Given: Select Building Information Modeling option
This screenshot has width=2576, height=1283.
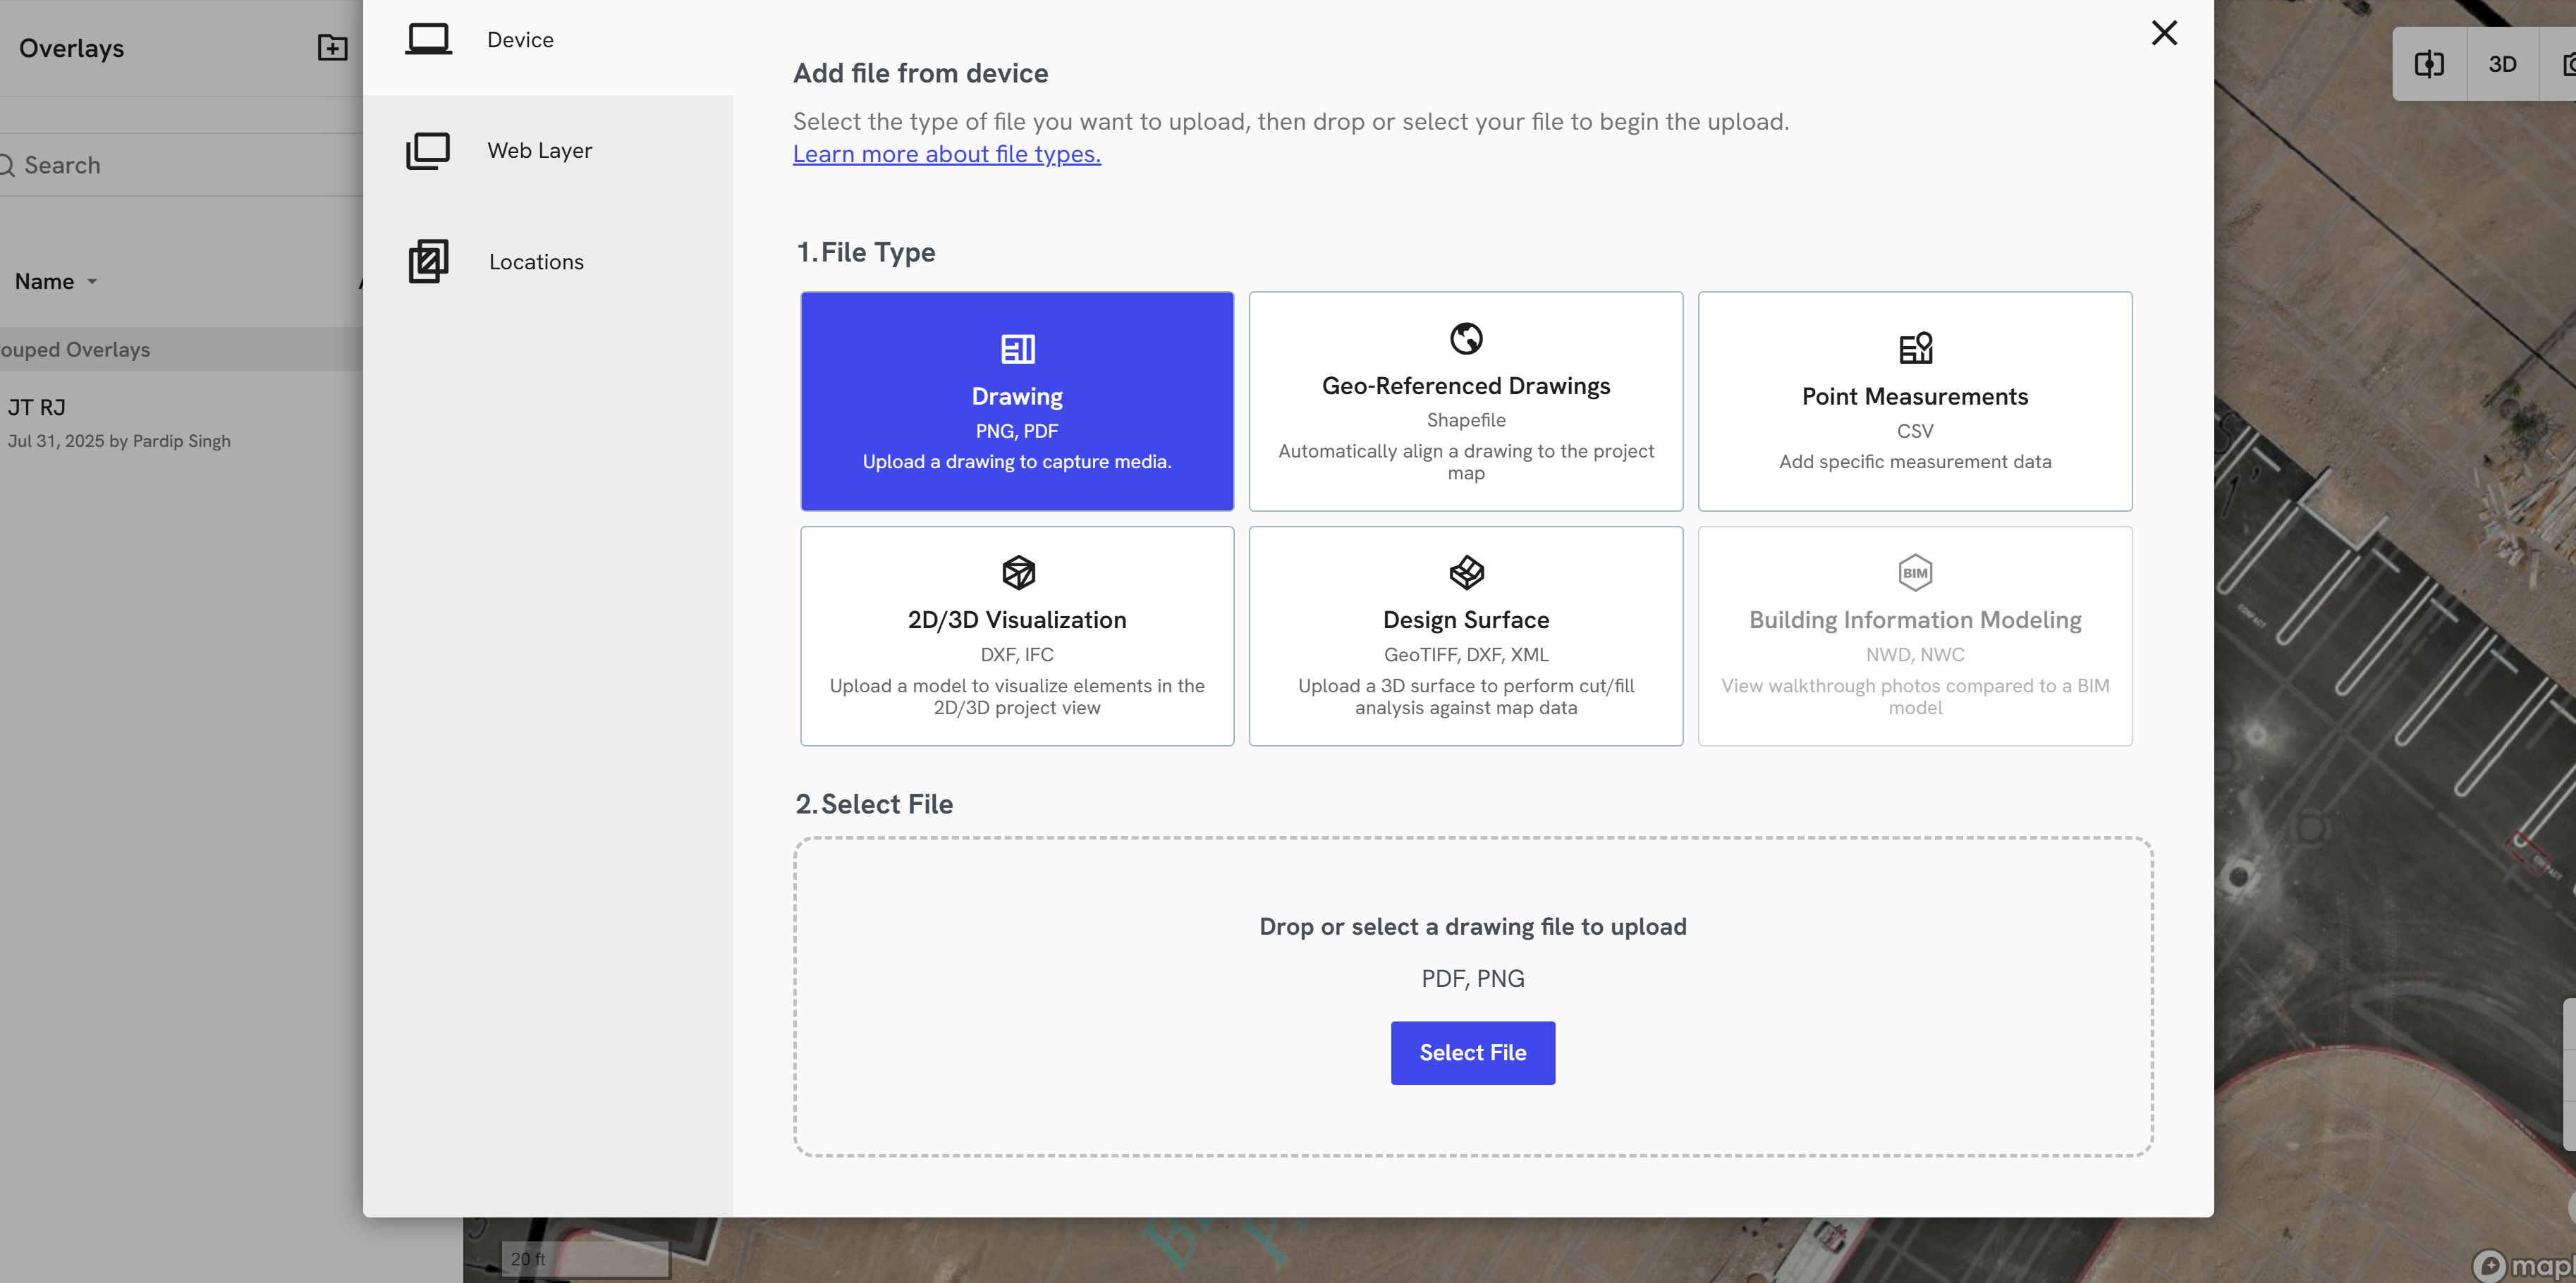Looking at the screenshot, I should pos(1915,636).
